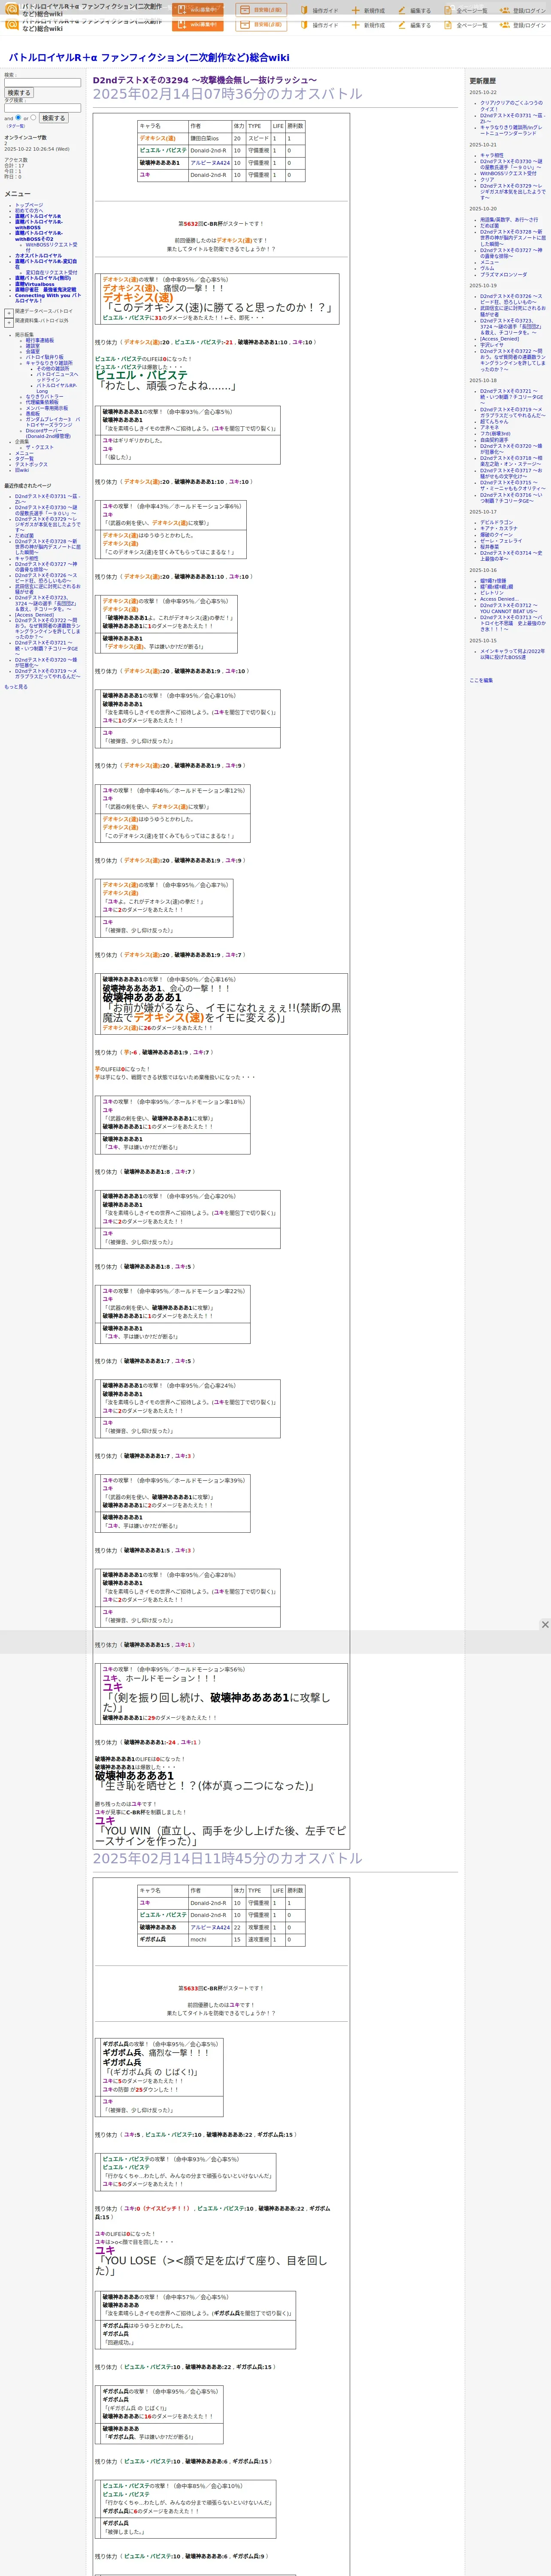Click the 検索する button below the keyword field
The width and height of the screenshot is (551, 2576).
(x=19, y=93)
